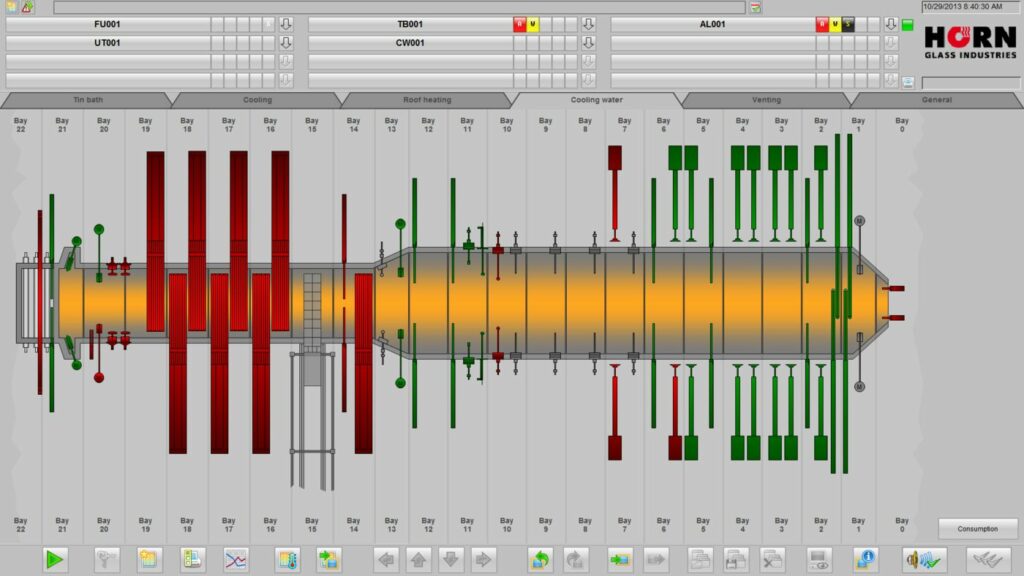Click the acknowledge-all double check icon
The width and height of the screenshot is (1024, 576).
[987, 560]
